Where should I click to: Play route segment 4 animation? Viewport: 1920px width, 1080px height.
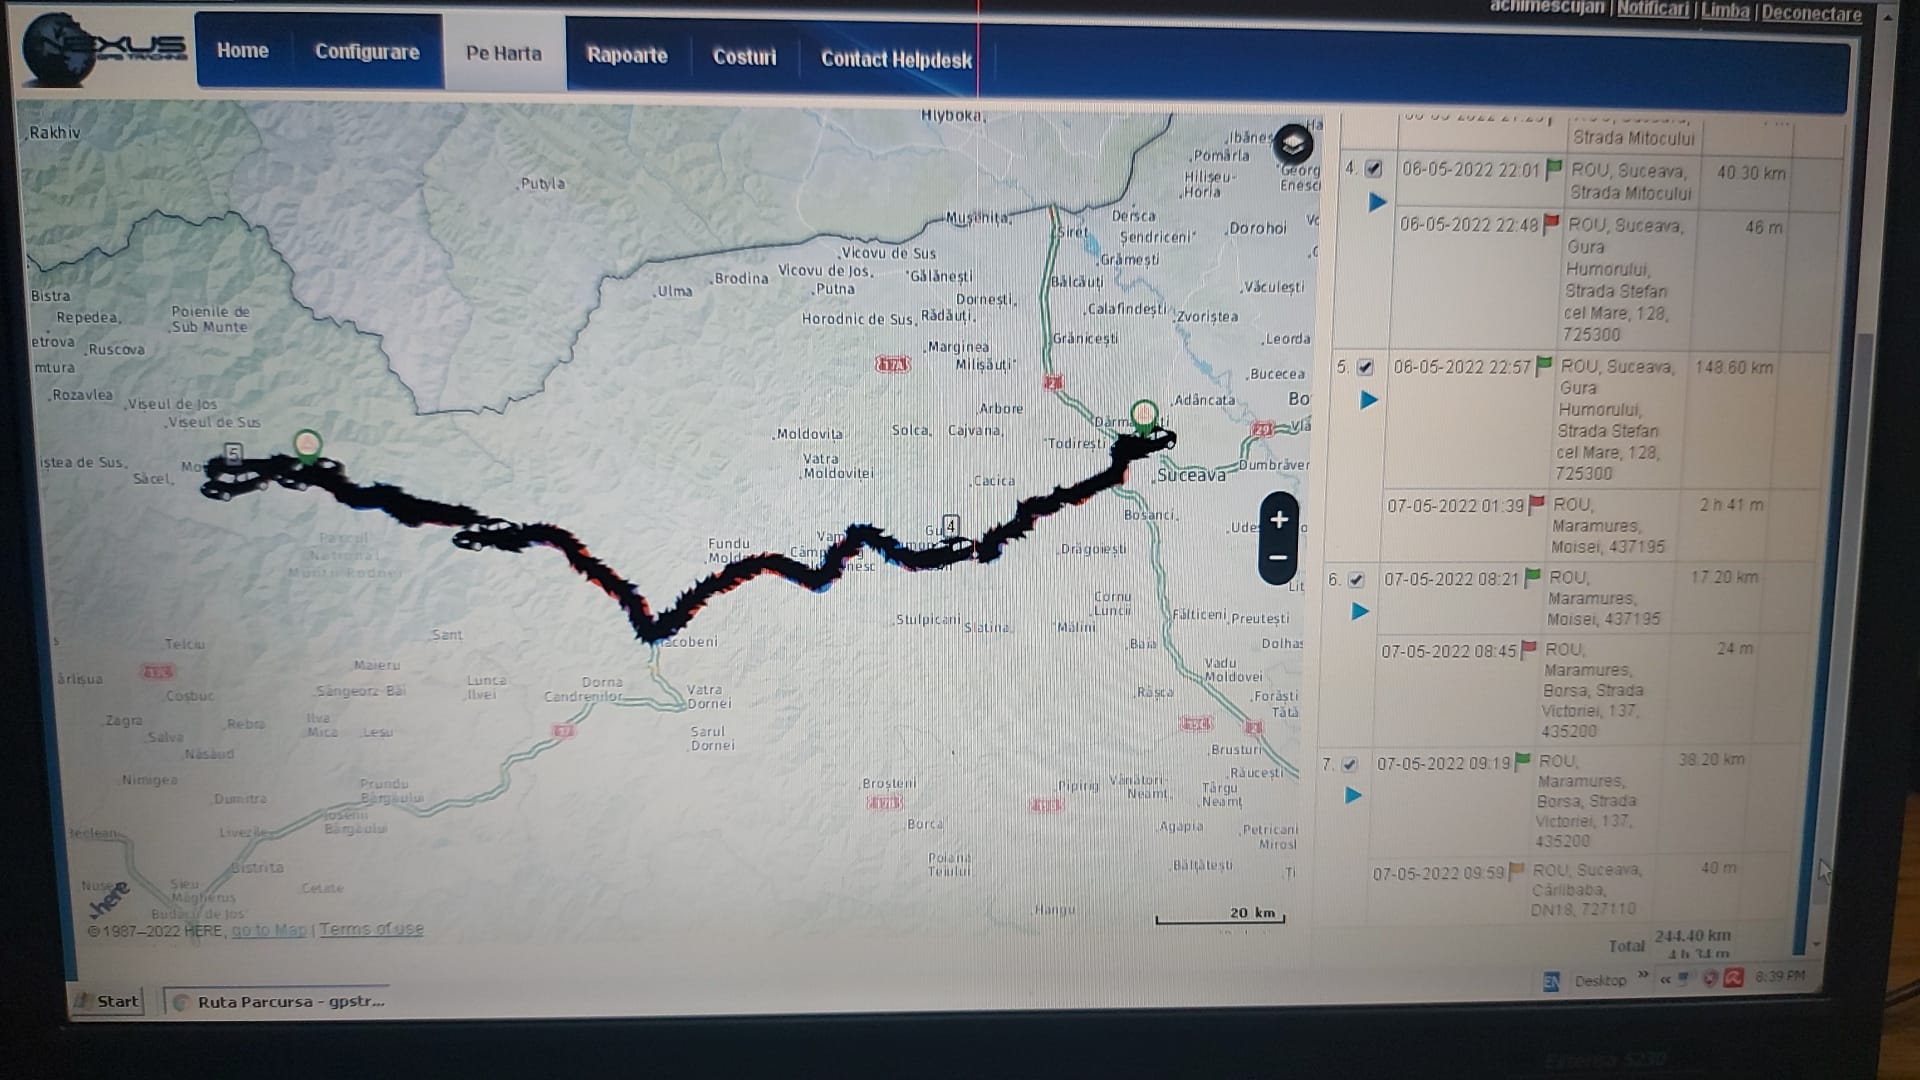(1377, 202)
